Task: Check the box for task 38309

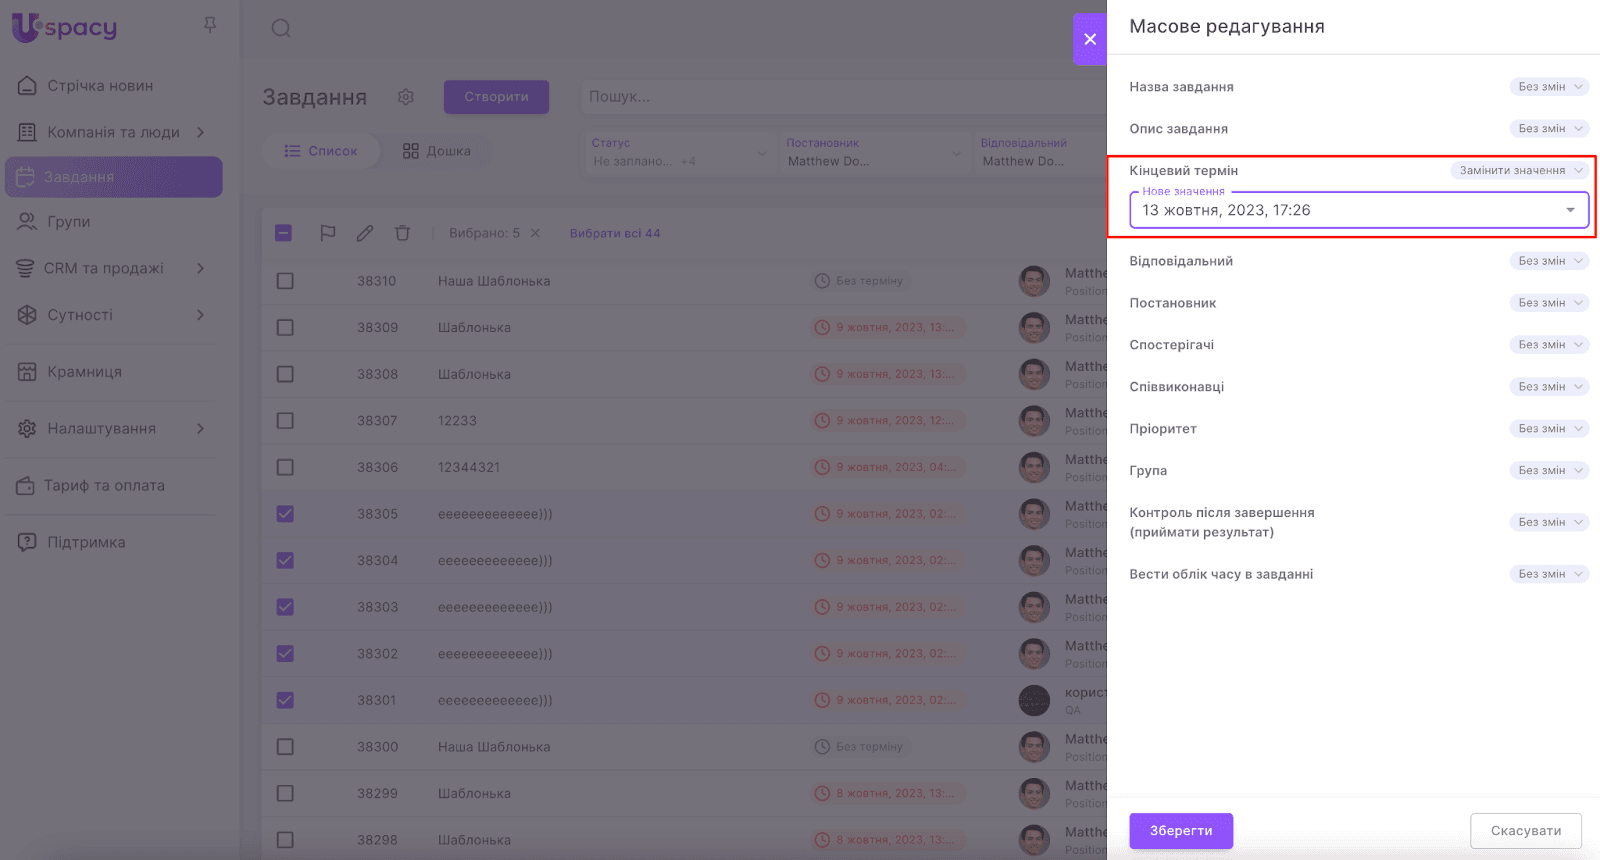Action: click(285, 327)
